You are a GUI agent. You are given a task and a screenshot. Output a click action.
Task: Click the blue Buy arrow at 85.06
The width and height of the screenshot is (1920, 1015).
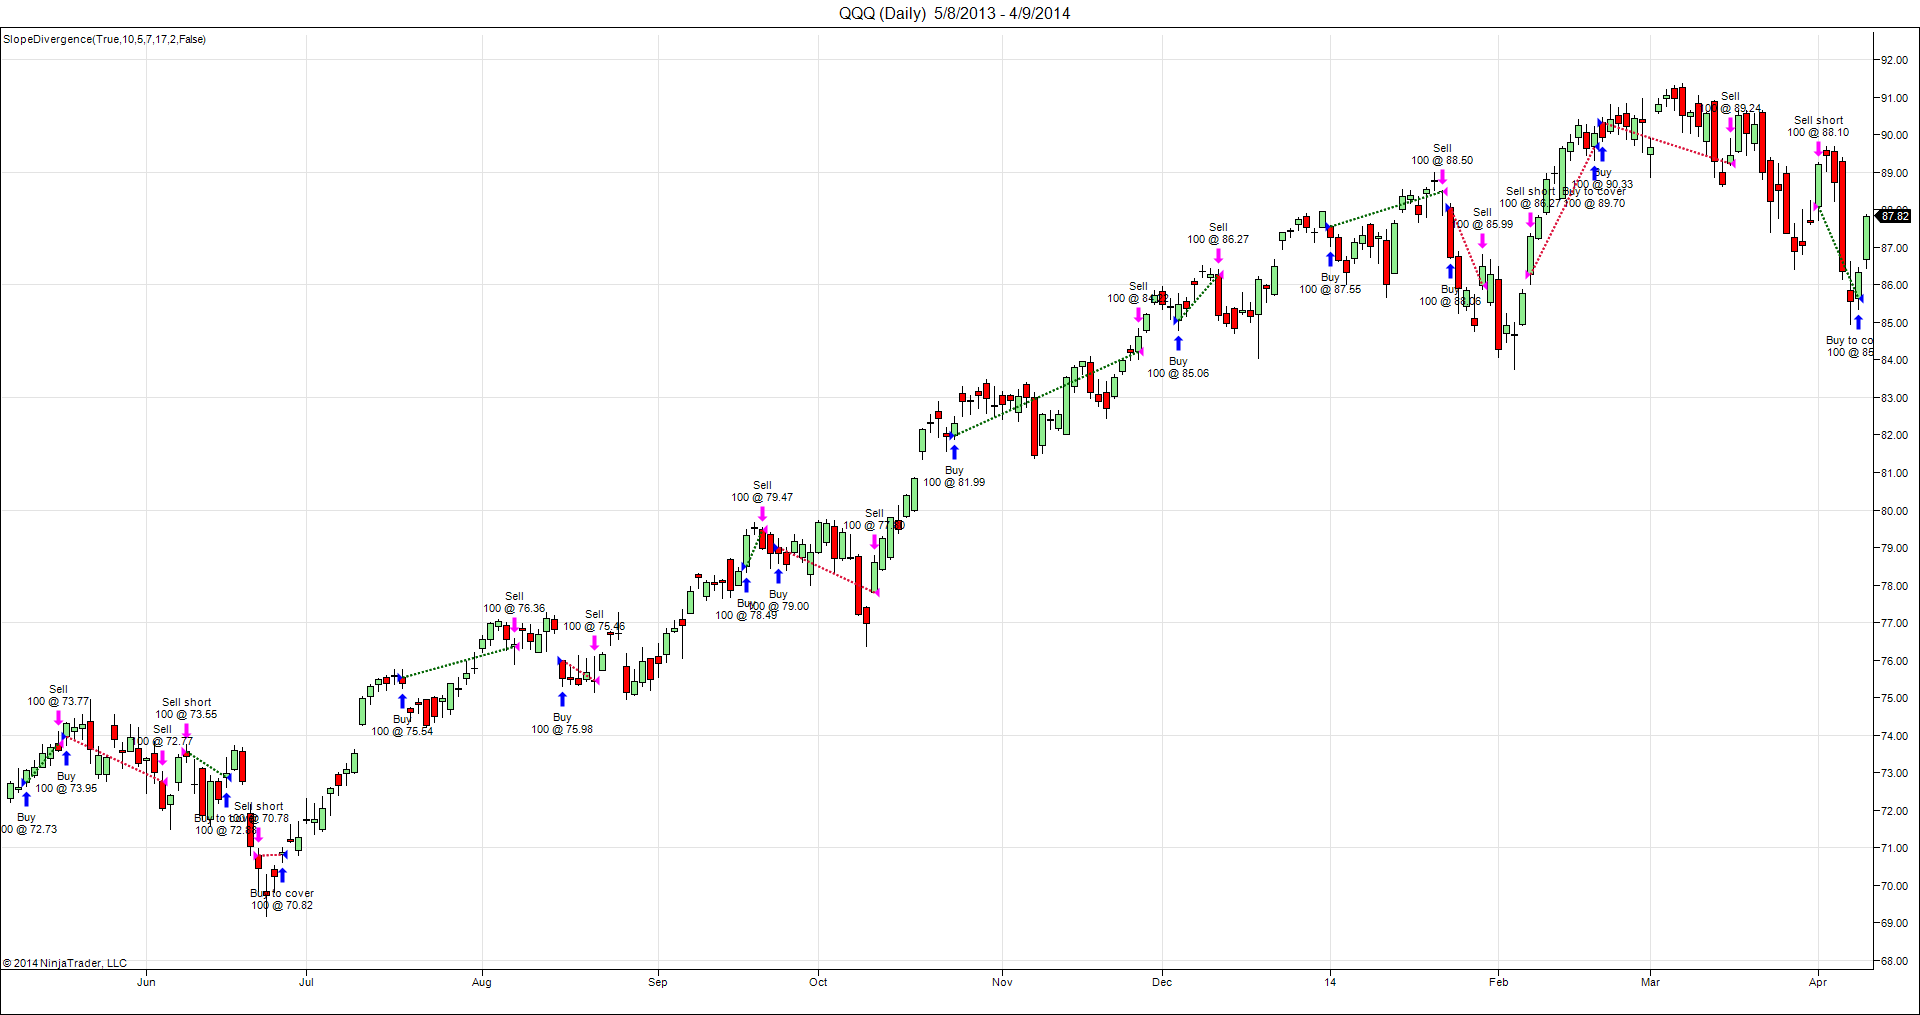(1178, 343)
